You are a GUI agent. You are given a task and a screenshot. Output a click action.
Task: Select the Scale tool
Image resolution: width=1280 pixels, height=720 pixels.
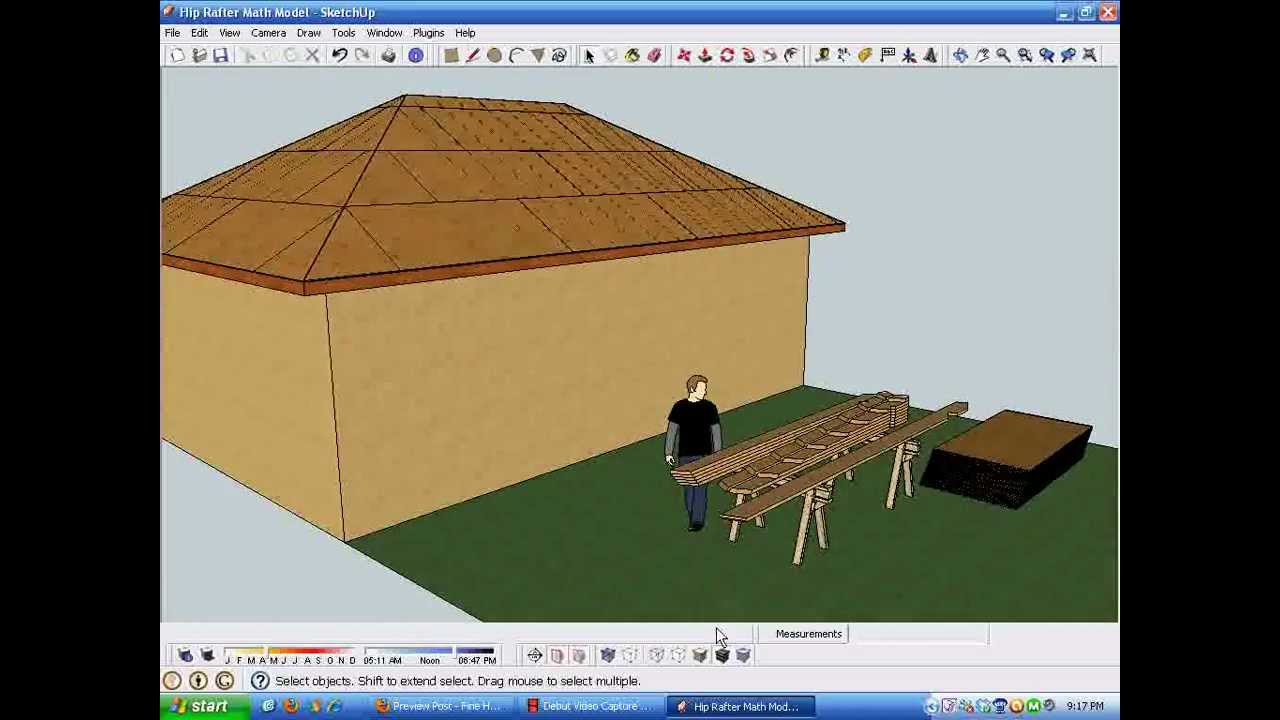770,56
